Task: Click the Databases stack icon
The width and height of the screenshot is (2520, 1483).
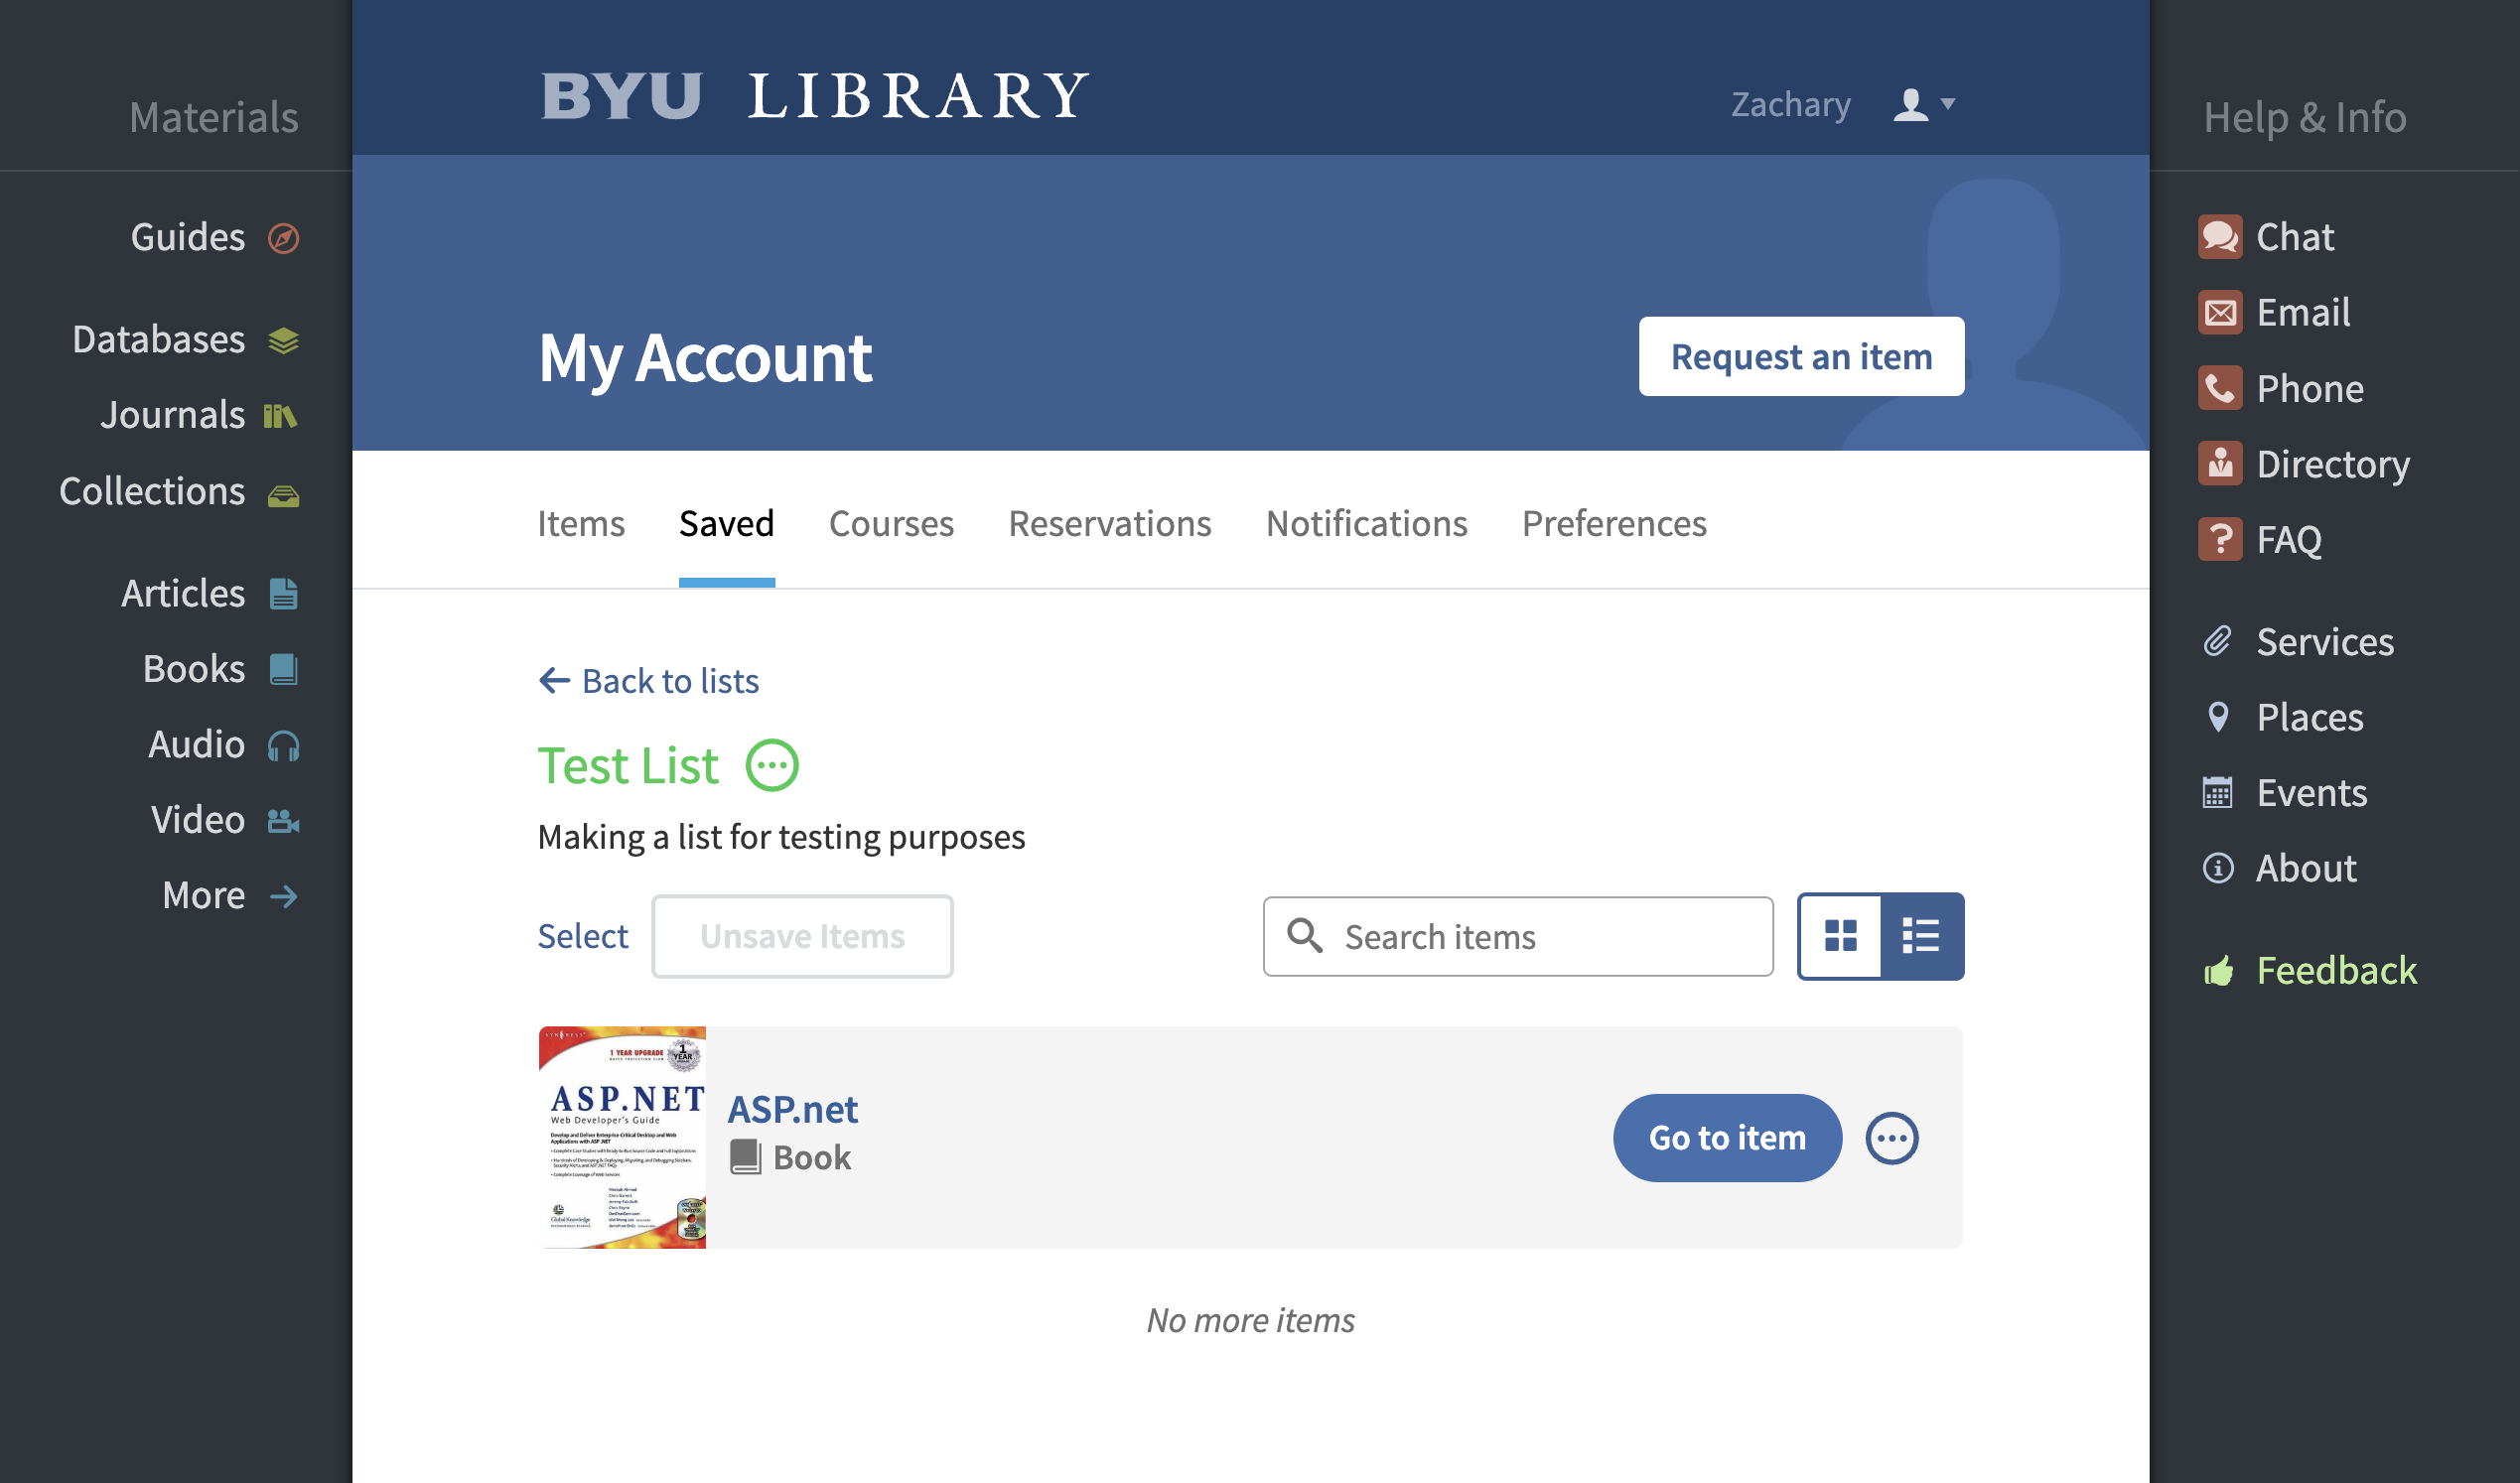Action: tap(283, 340)
